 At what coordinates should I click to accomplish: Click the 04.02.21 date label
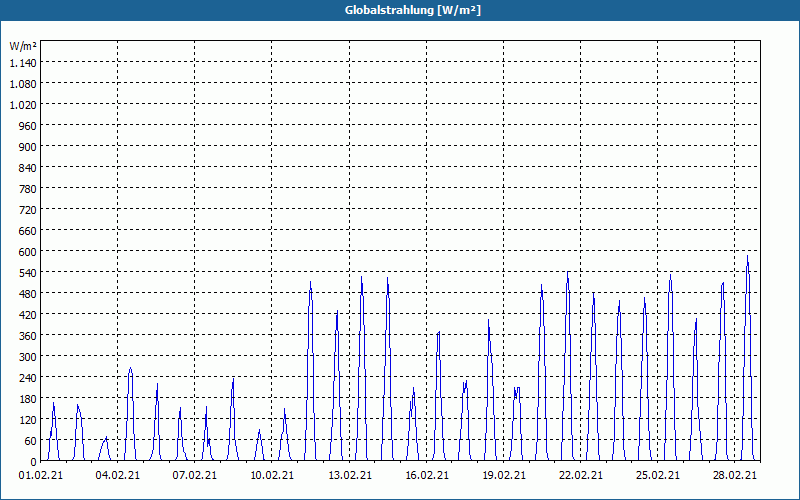tap(117, 476)
